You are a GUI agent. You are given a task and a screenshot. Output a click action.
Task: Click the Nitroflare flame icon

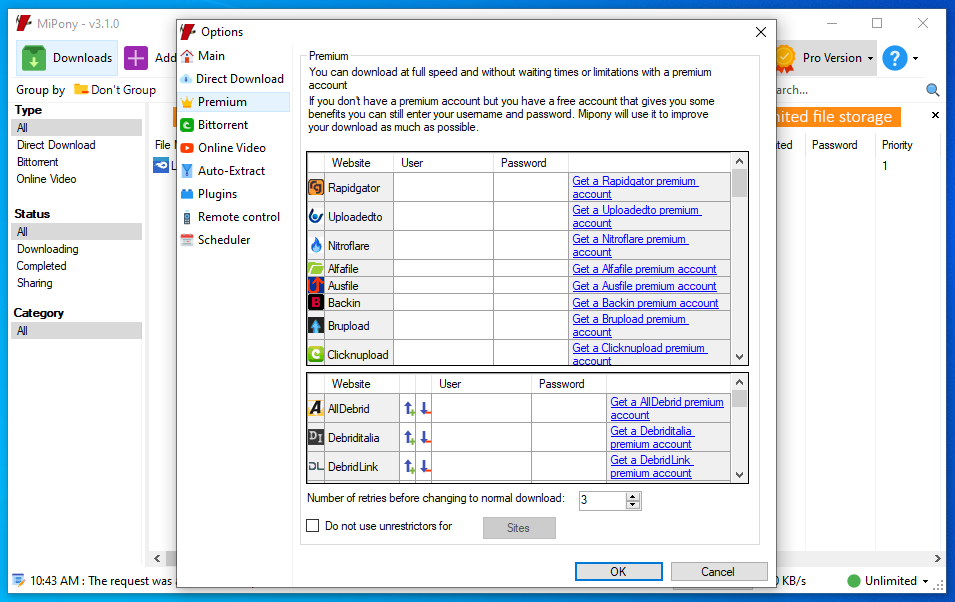(x=316, y=246)
